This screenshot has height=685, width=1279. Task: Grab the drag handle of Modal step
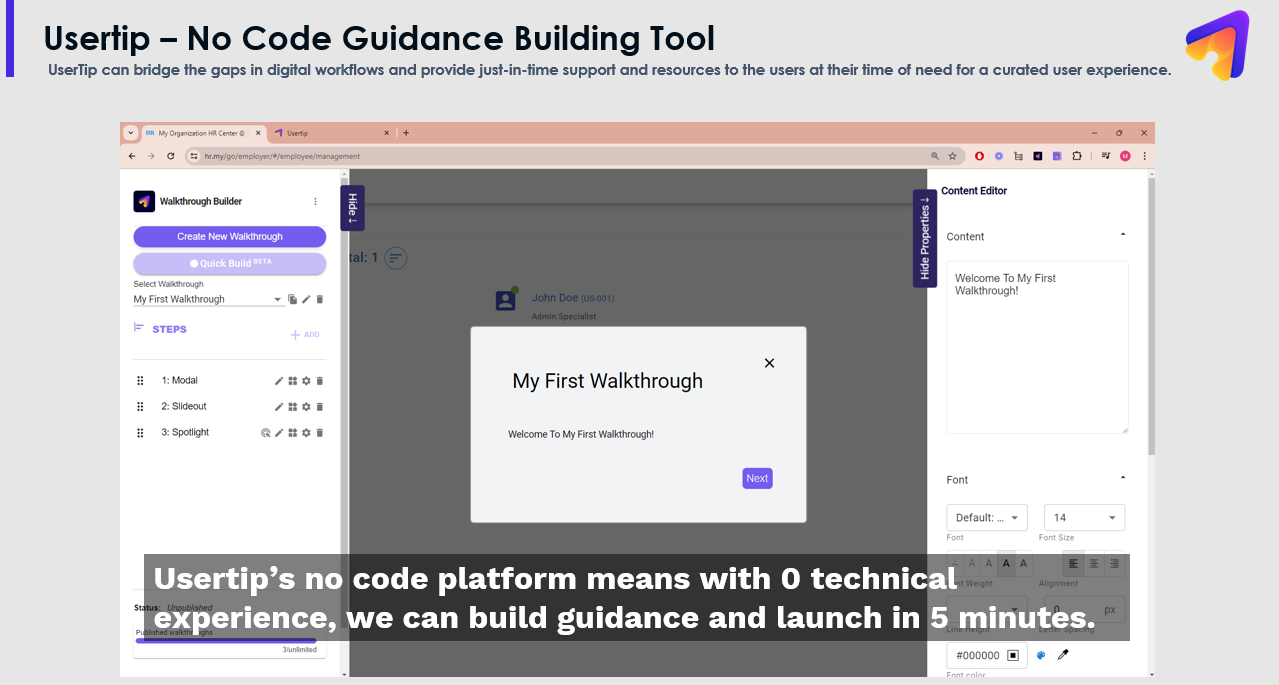pos(141,381)
